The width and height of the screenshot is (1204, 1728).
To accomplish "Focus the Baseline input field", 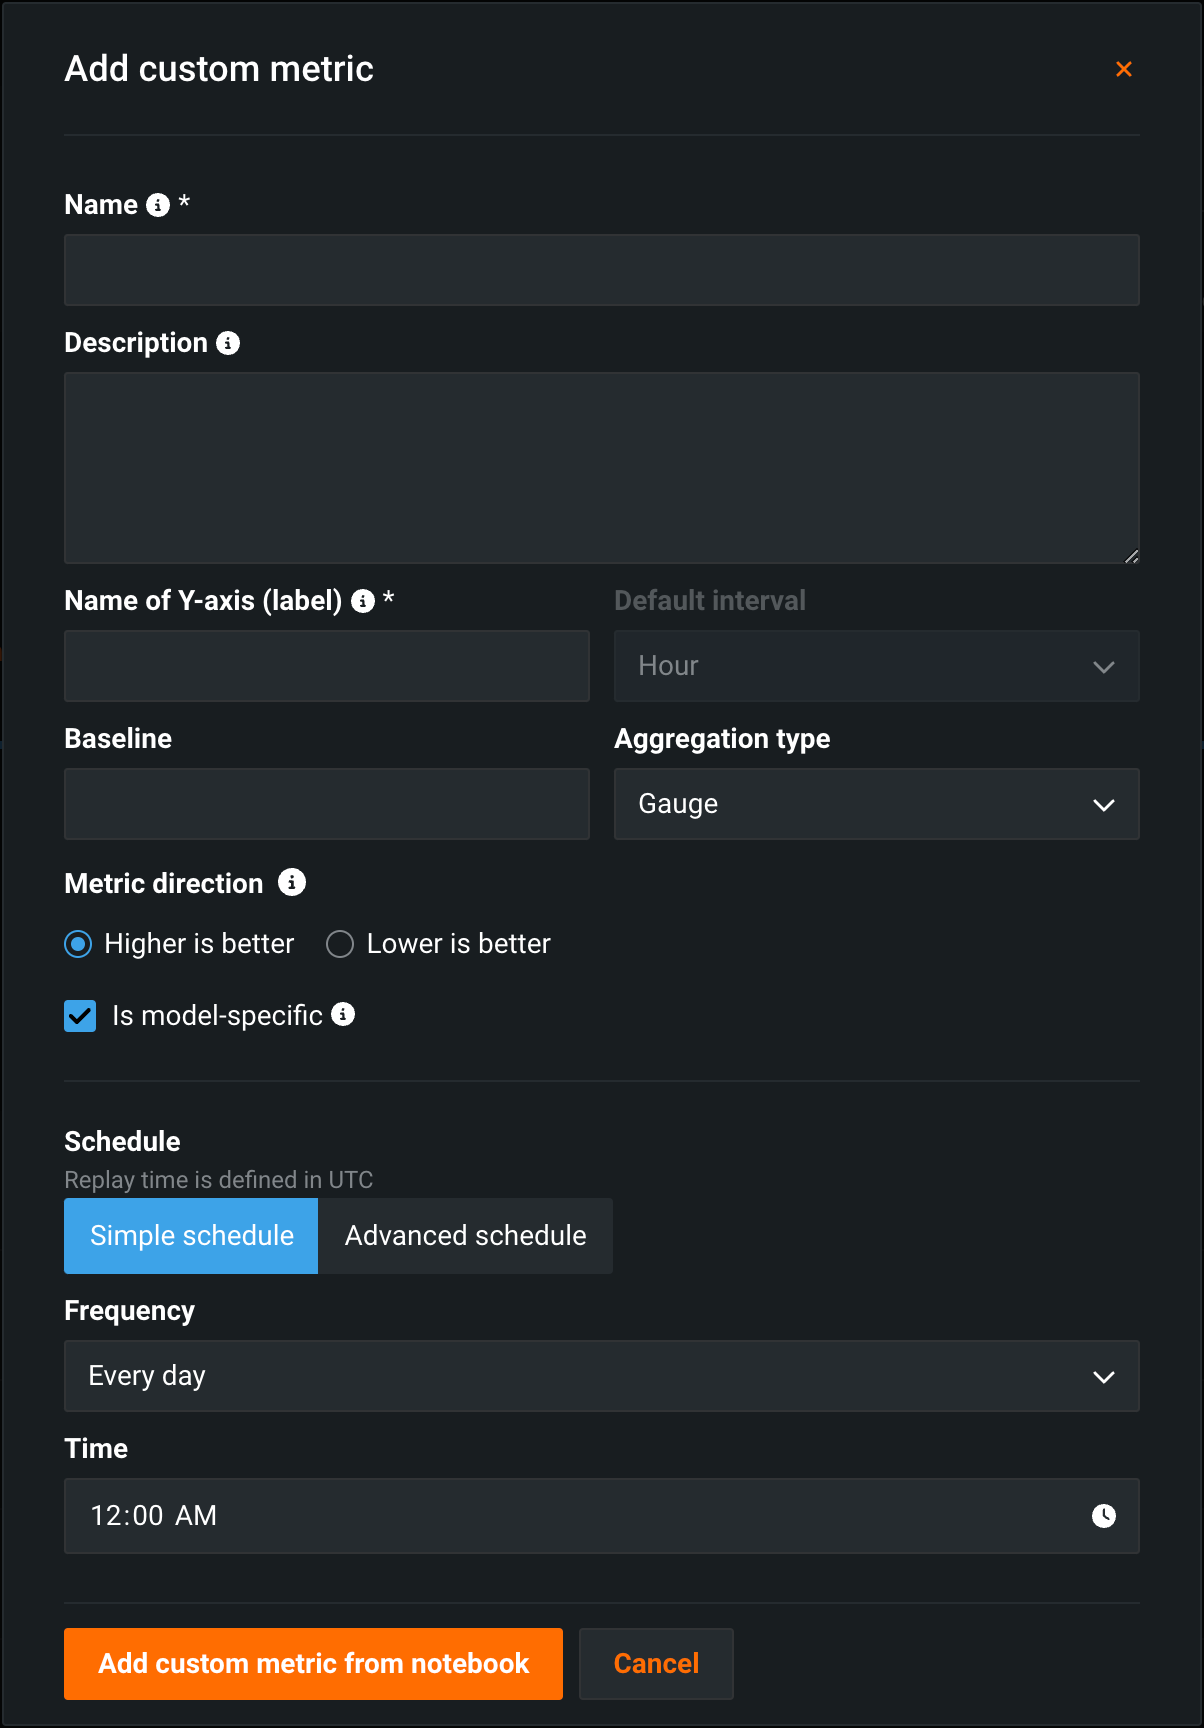I will click(x=327, y=804).
